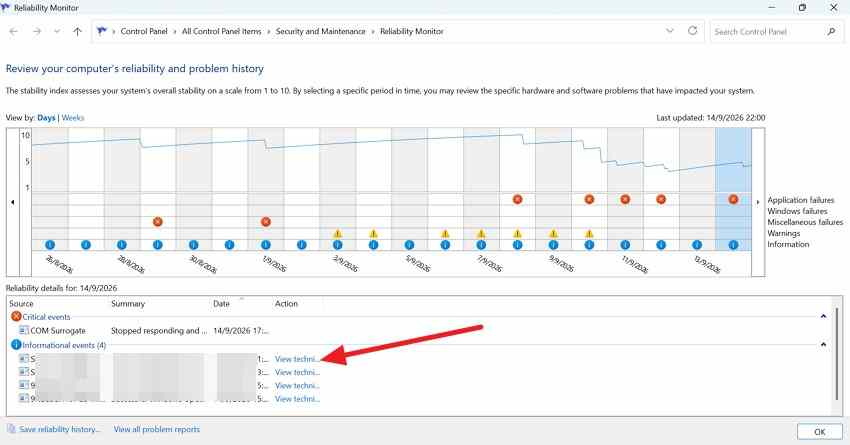The width and height of the screenshot is (850, 445).
Task: Click the Critical events heading
Action: coord(46,317)
